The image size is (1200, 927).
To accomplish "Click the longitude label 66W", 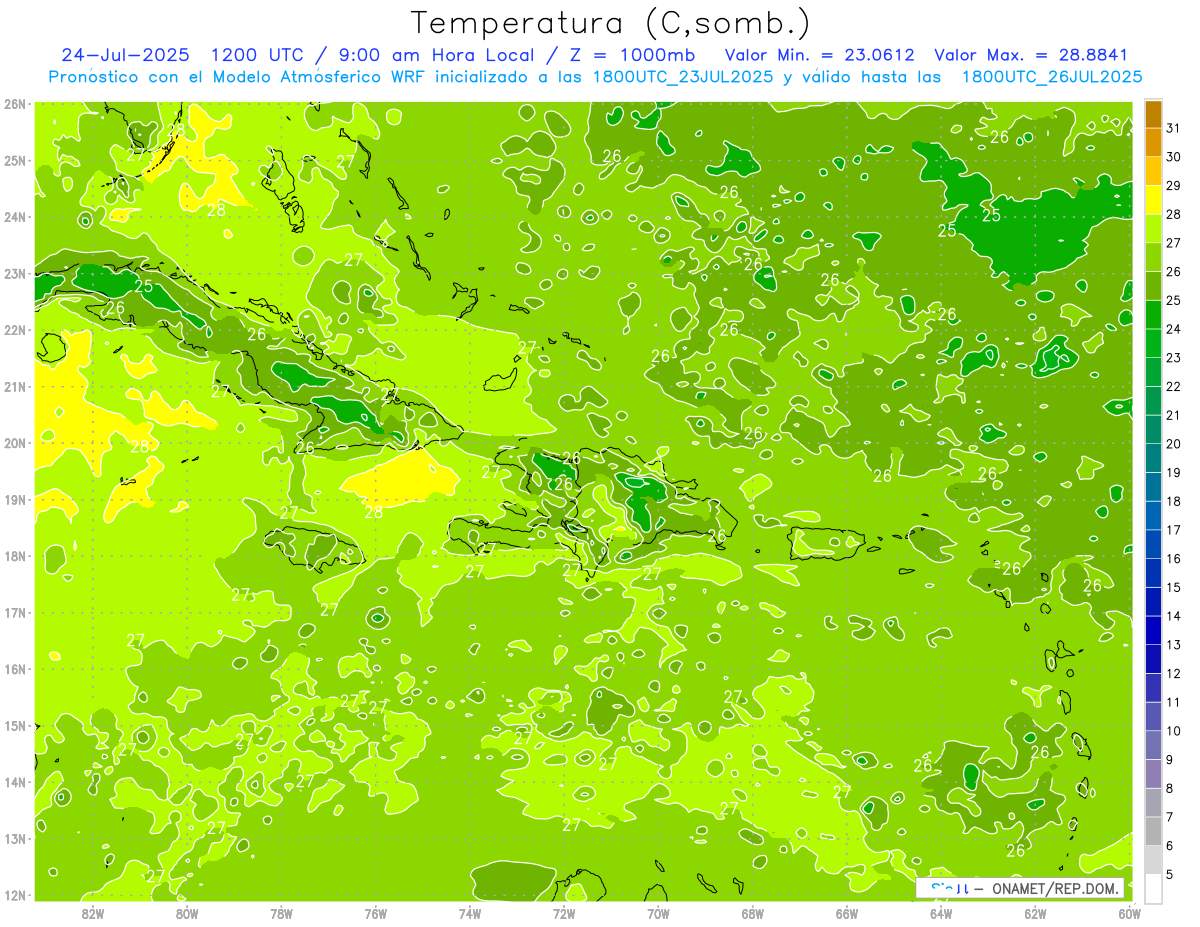I will (x=846, y=912).
